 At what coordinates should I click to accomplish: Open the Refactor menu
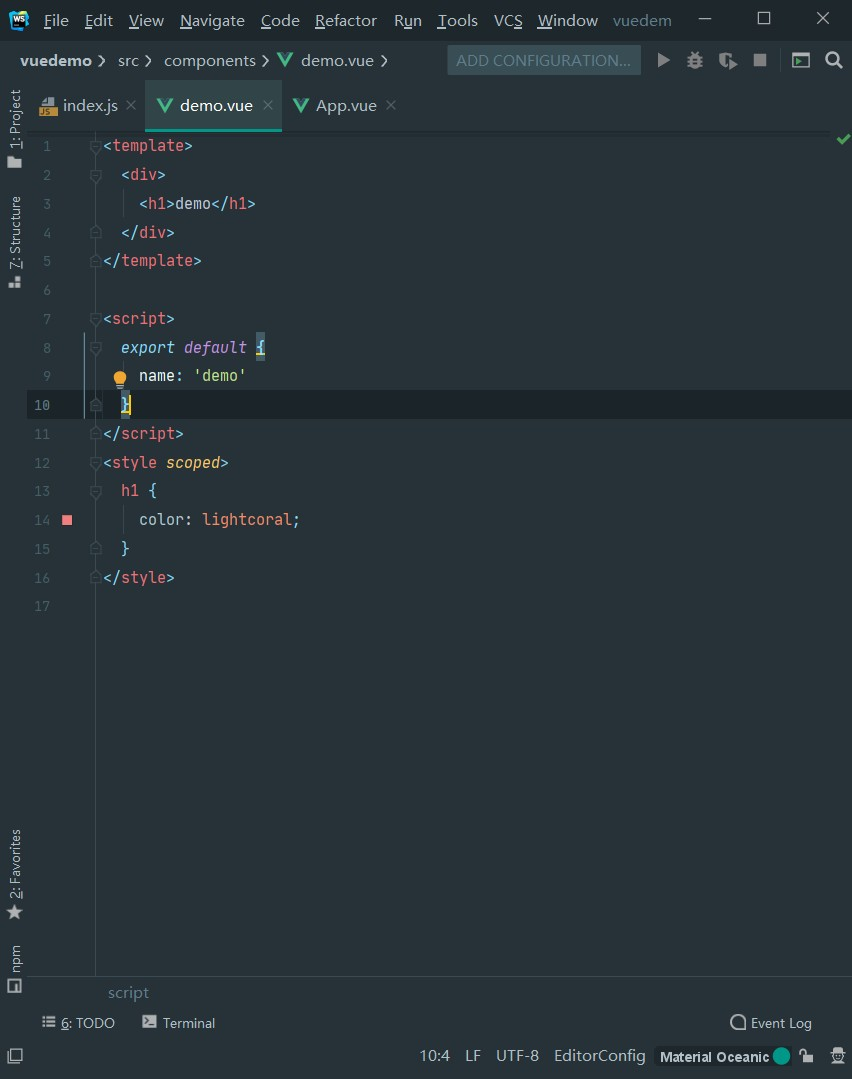click(345, 20)
